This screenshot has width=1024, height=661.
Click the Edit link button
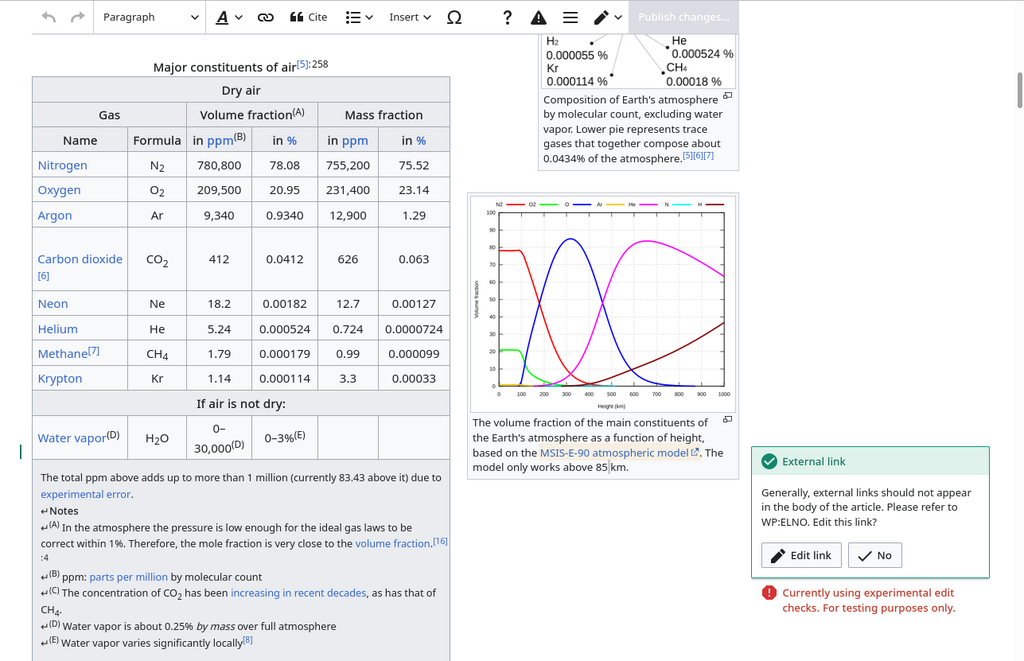(801, 555)
